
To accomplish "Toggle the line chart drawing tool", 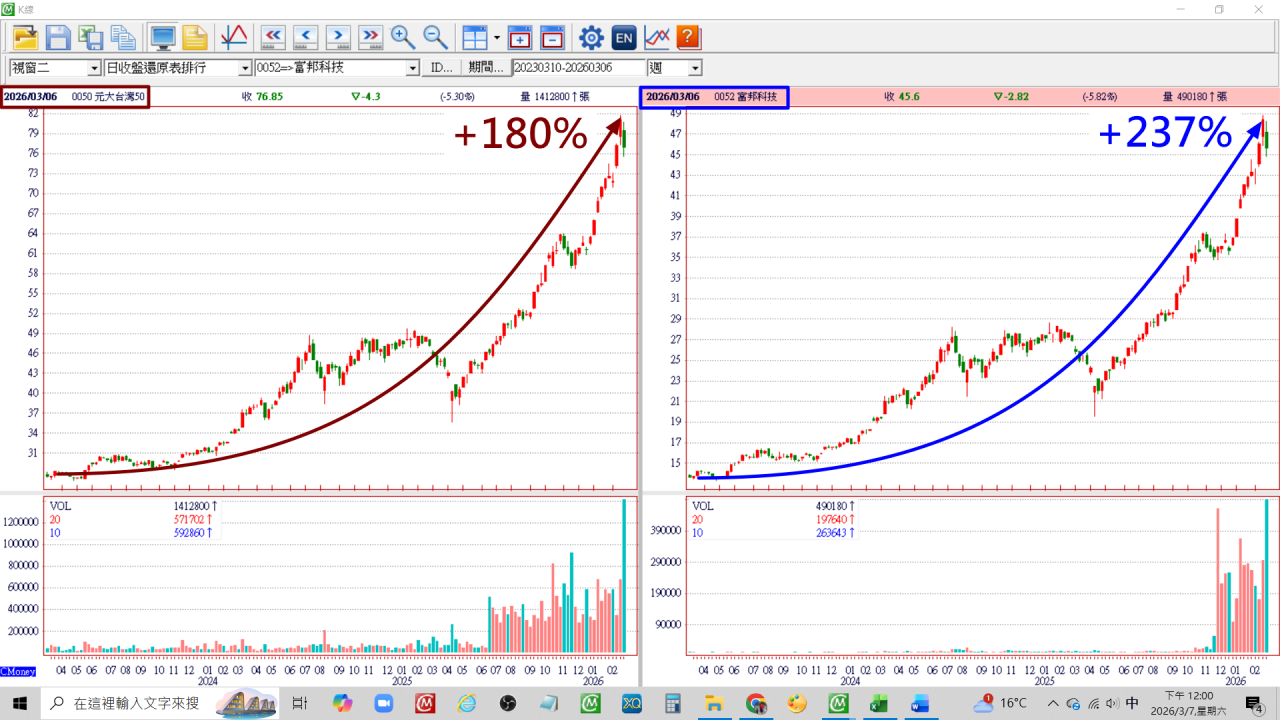I will pos(233,38).
